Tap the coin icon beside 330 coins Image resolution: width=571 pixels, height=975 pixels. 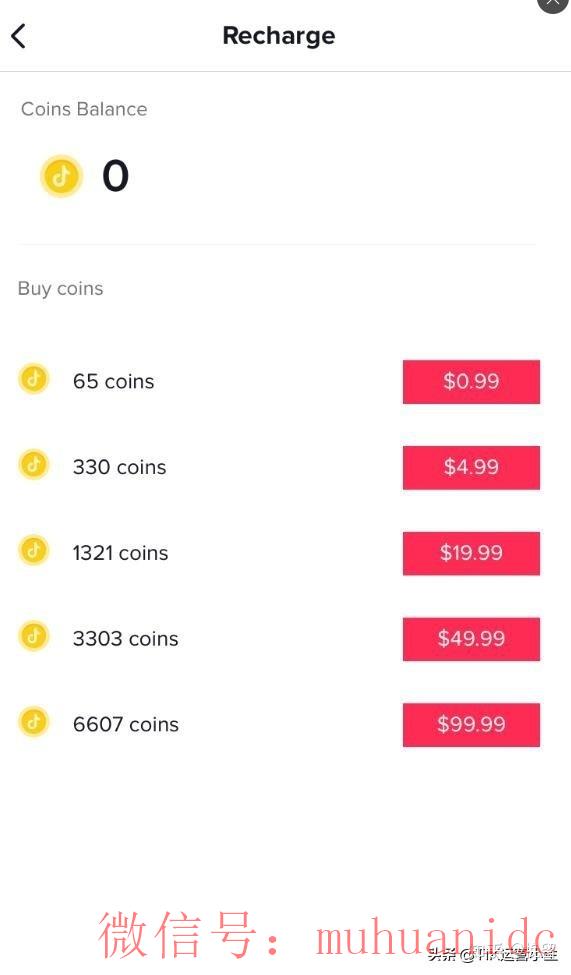tap(34, 464)
